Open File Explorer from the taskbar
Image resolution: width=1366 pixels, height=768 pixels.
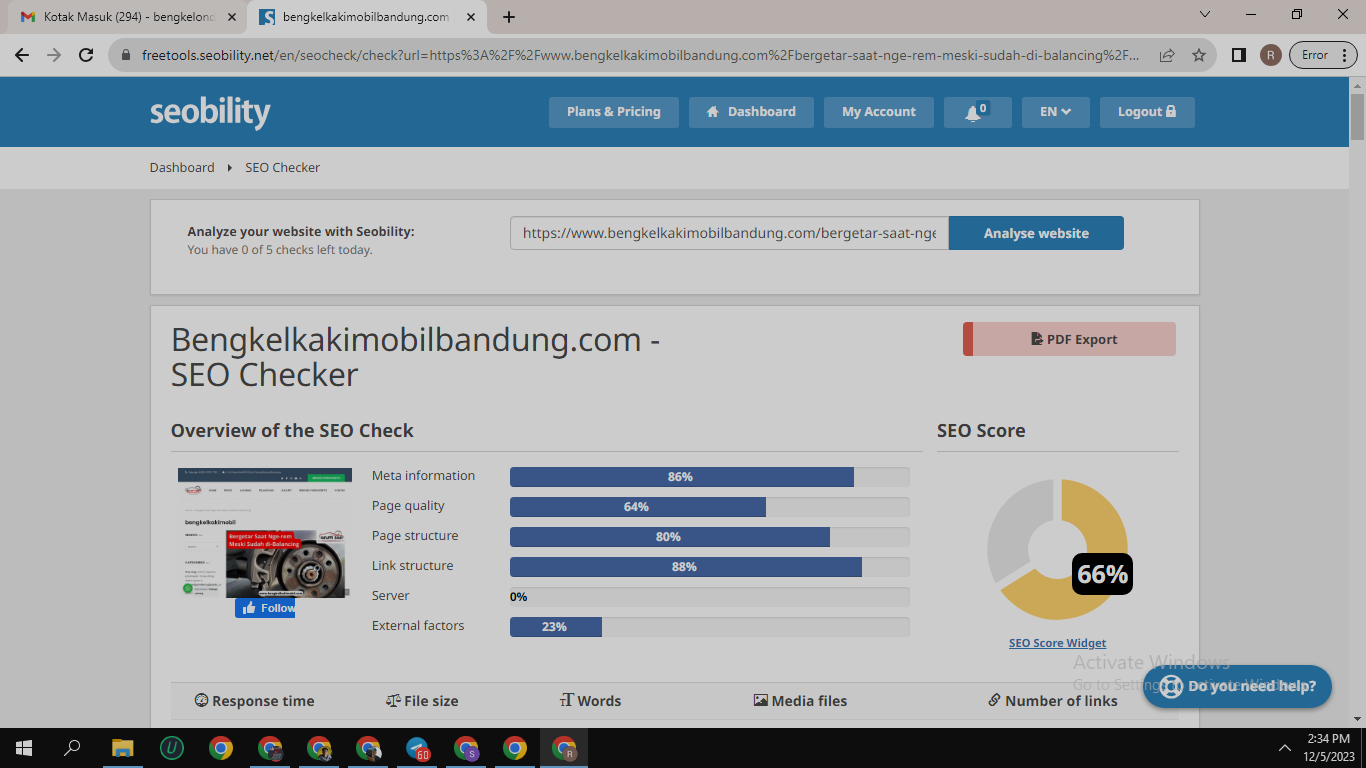coord(122,748)
